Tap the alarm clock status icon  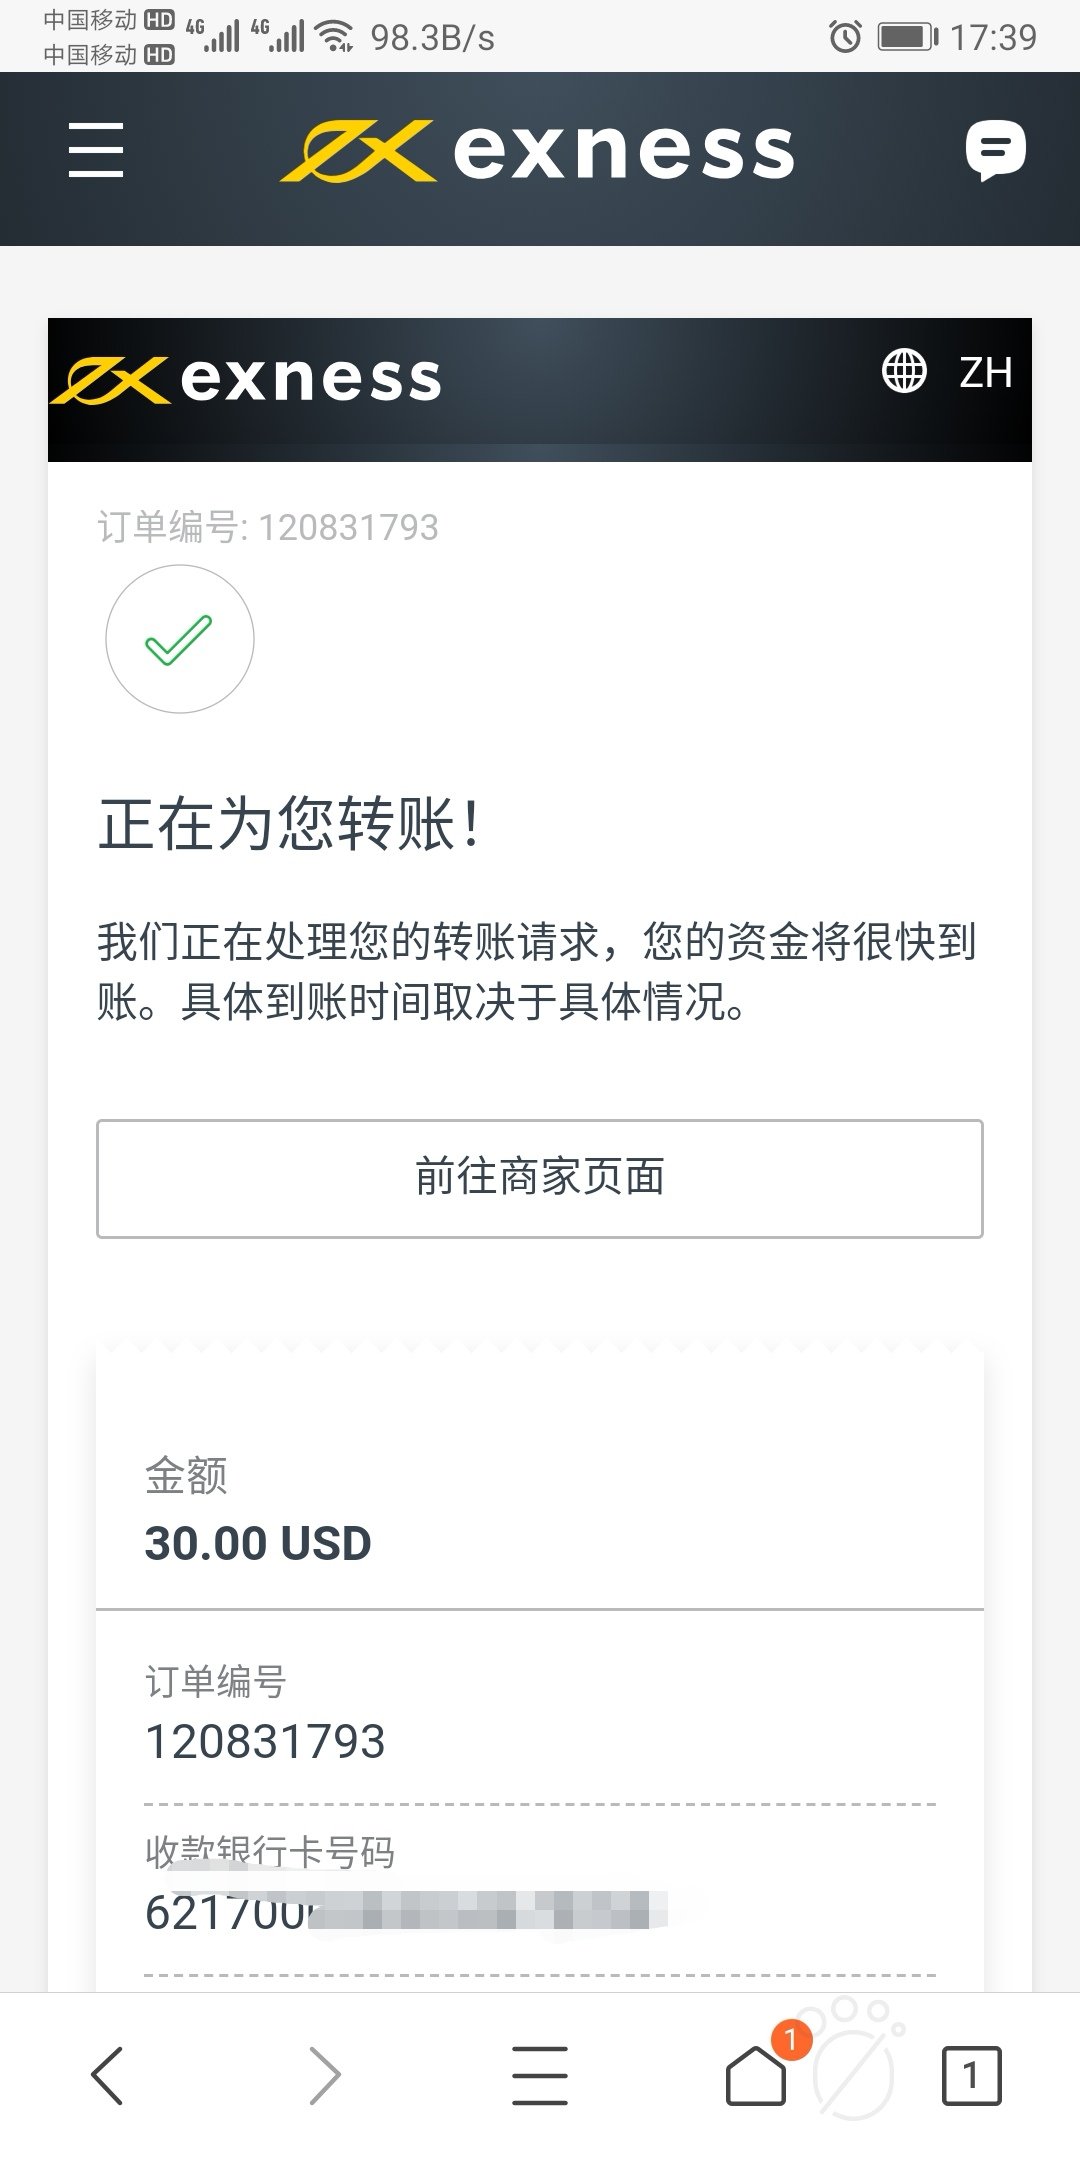point(845,38)
